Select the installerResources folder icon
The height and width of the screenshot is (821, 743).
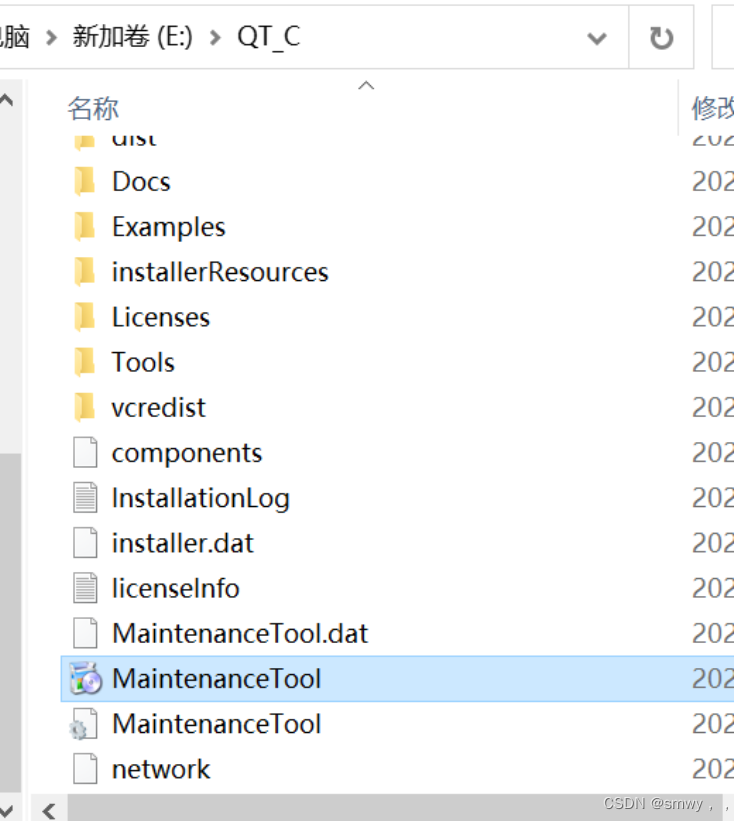coord(86,271)
